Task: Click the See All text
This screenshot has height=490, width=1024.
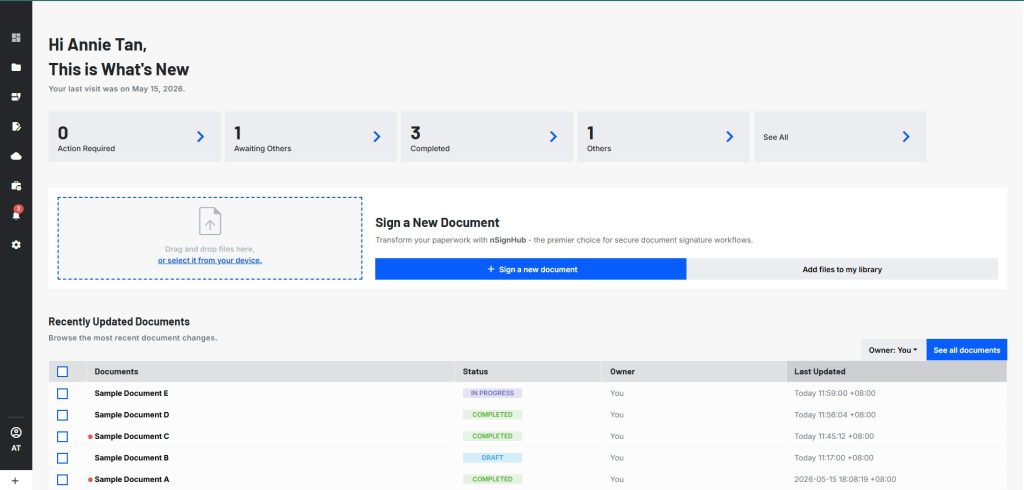Action: (776, 138)
